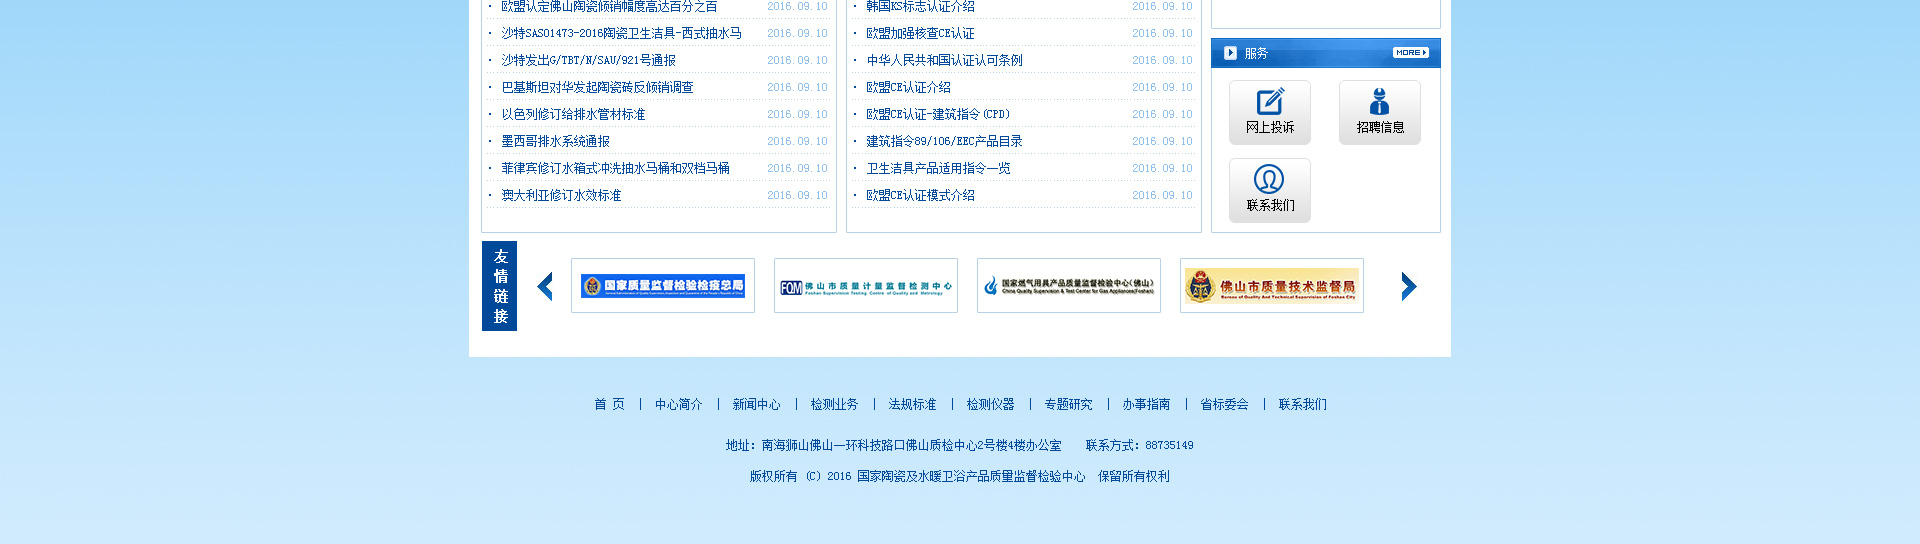Screen dimensions: 1920x544
Task: Open 卫生洁具产品适用指令一览 link
Action: (938, 169)
